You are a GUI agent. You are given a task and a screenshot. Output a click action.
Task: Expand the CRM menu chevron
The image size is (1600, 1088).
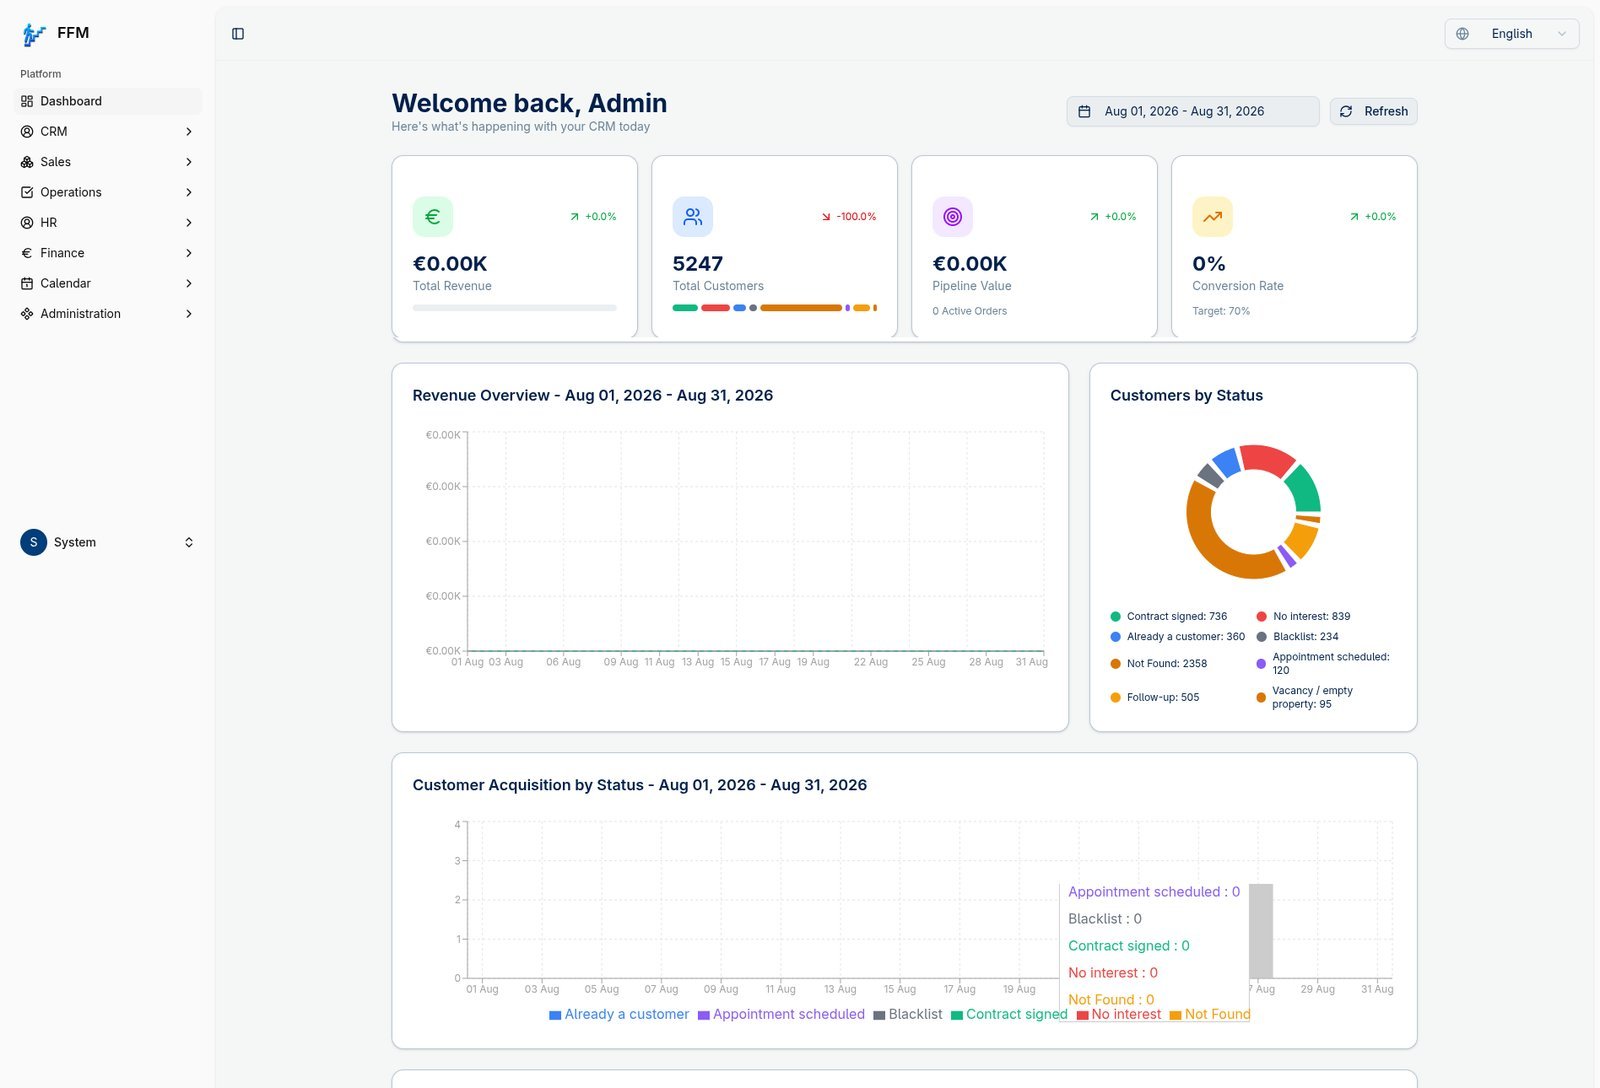tap(189, 132)
